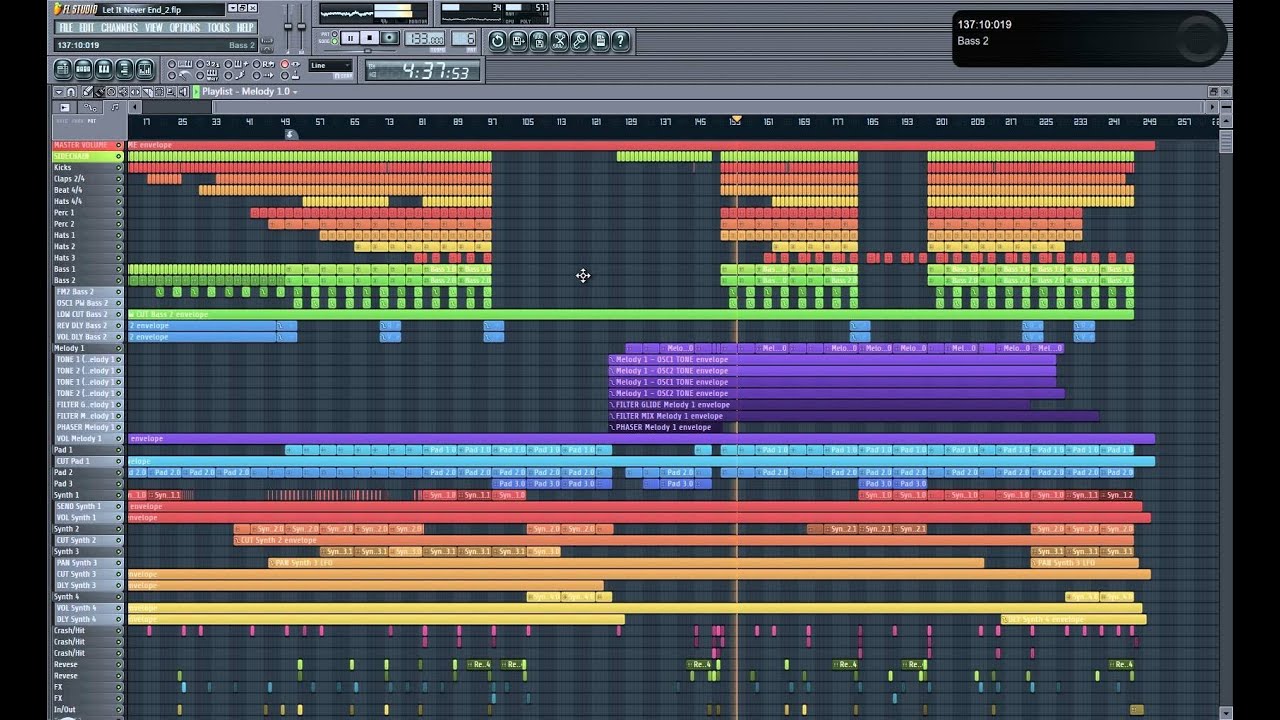Toggle the 3-2-1 countdown before recording

pos(200,64)
